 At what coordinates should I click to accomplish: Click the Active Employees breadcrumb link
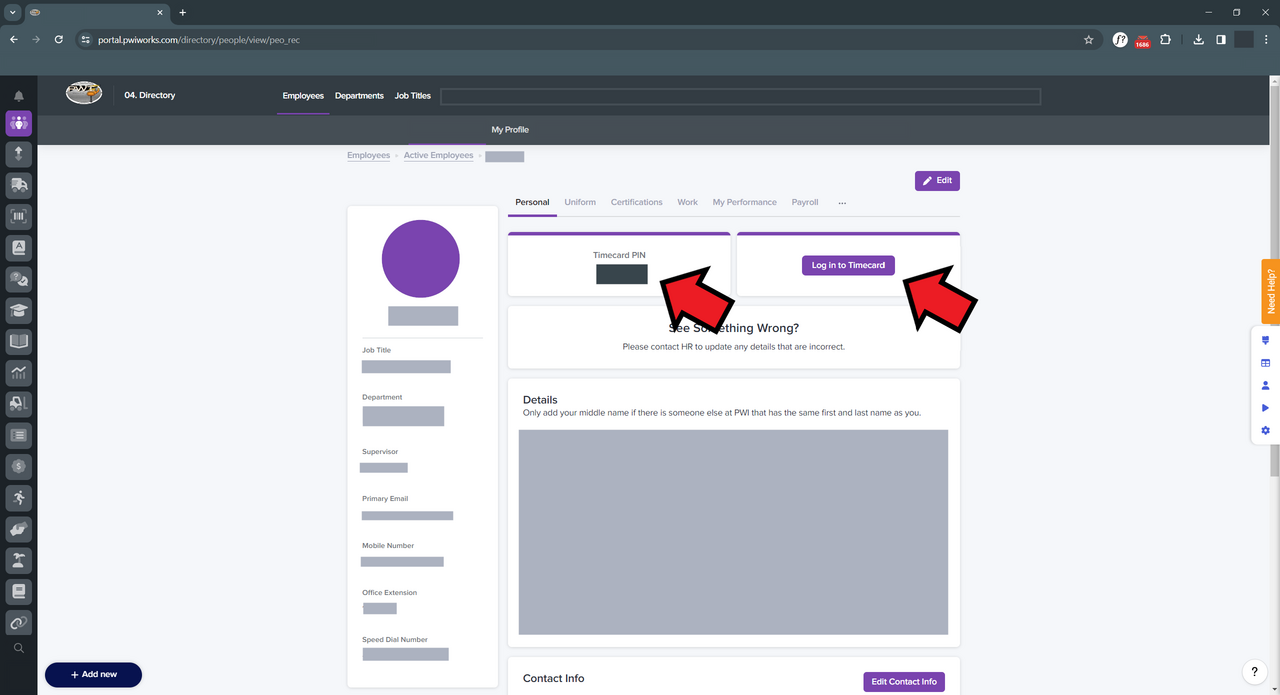click(438, 156)
